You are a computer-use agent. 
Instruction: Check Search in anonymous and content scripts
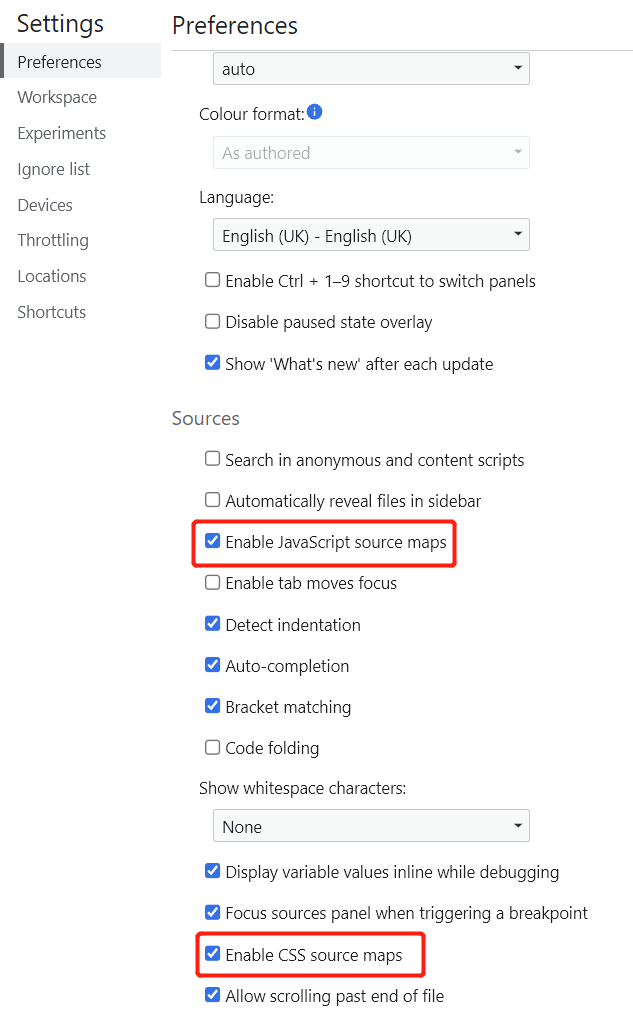pyautogui.click(x=212, y=459)
